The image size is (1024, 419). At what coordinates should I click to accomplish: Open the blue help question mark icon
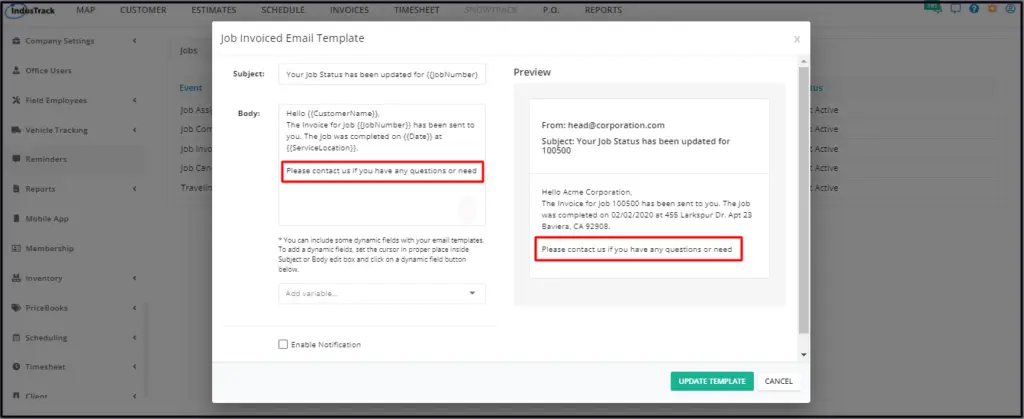pyautogui.click(x=974, y=8)
